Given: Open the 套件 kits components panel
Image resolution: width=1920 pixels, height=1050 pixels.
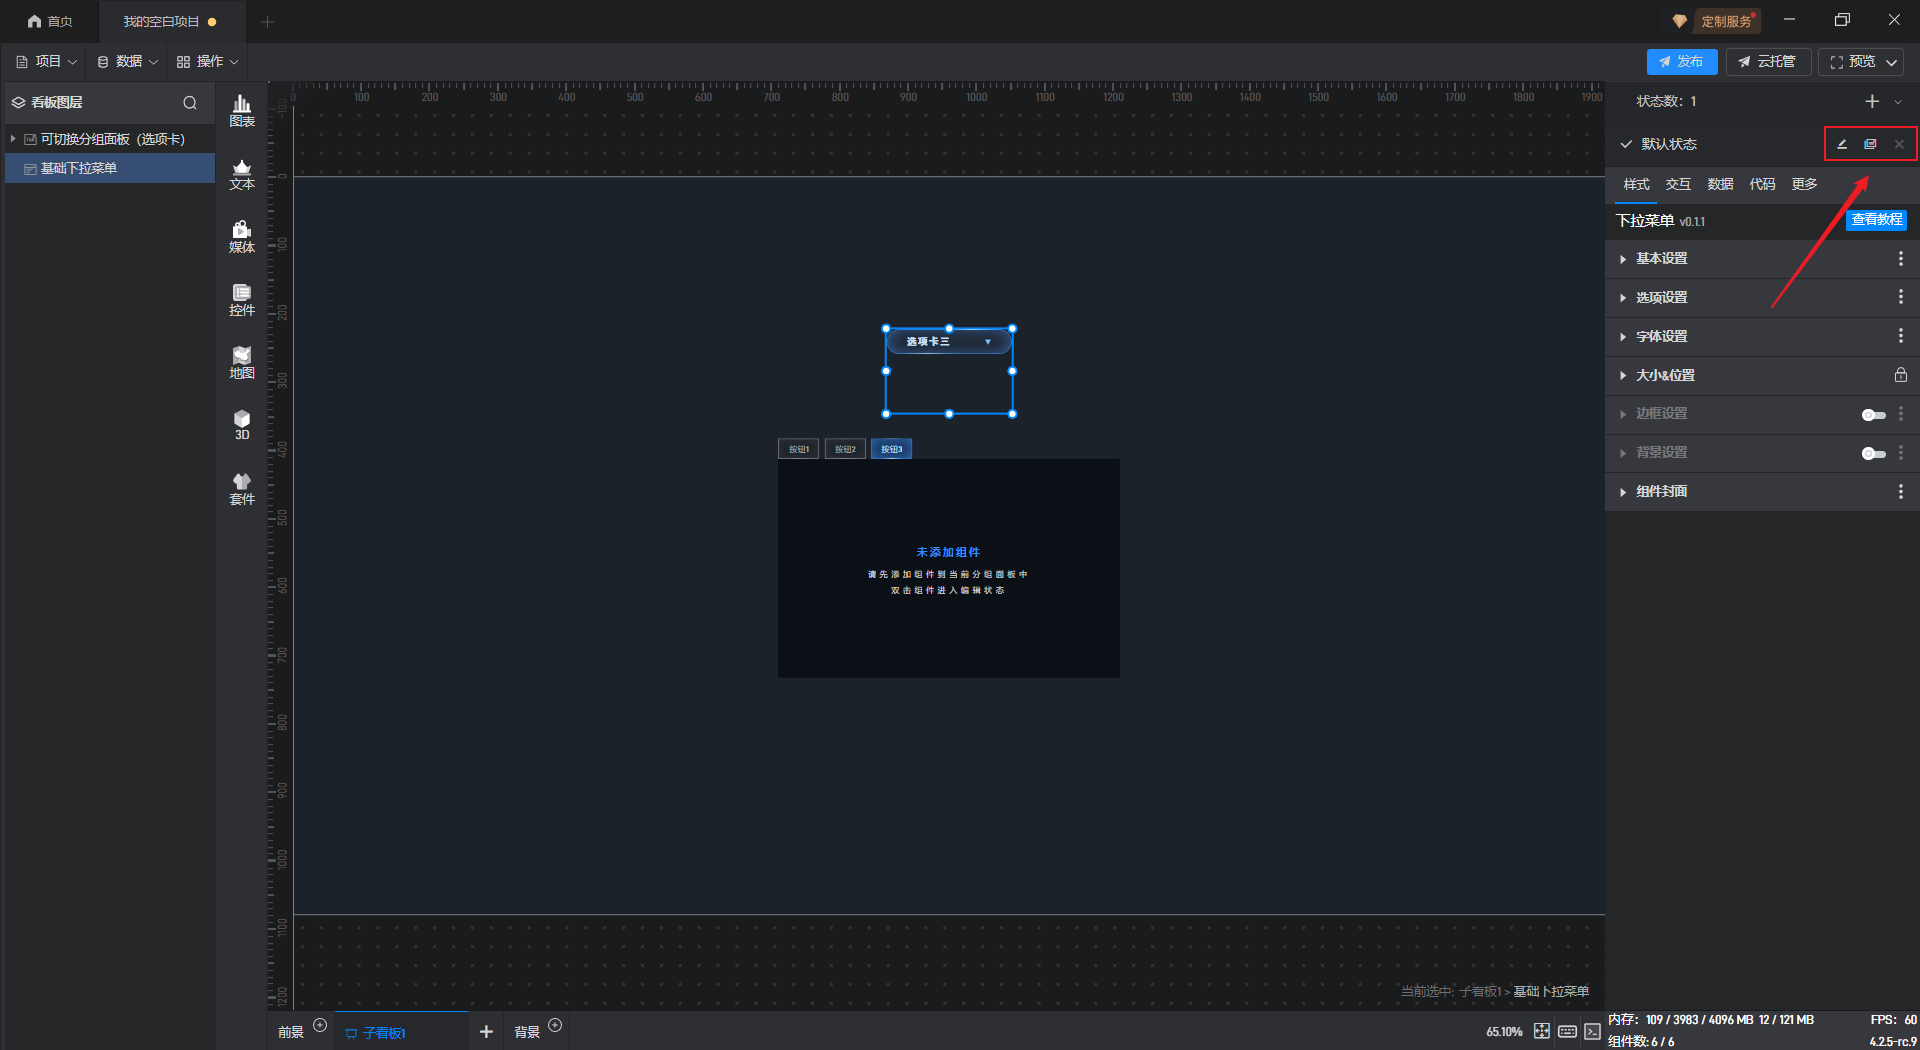Looking at the screenshot, I should [242, 489].
